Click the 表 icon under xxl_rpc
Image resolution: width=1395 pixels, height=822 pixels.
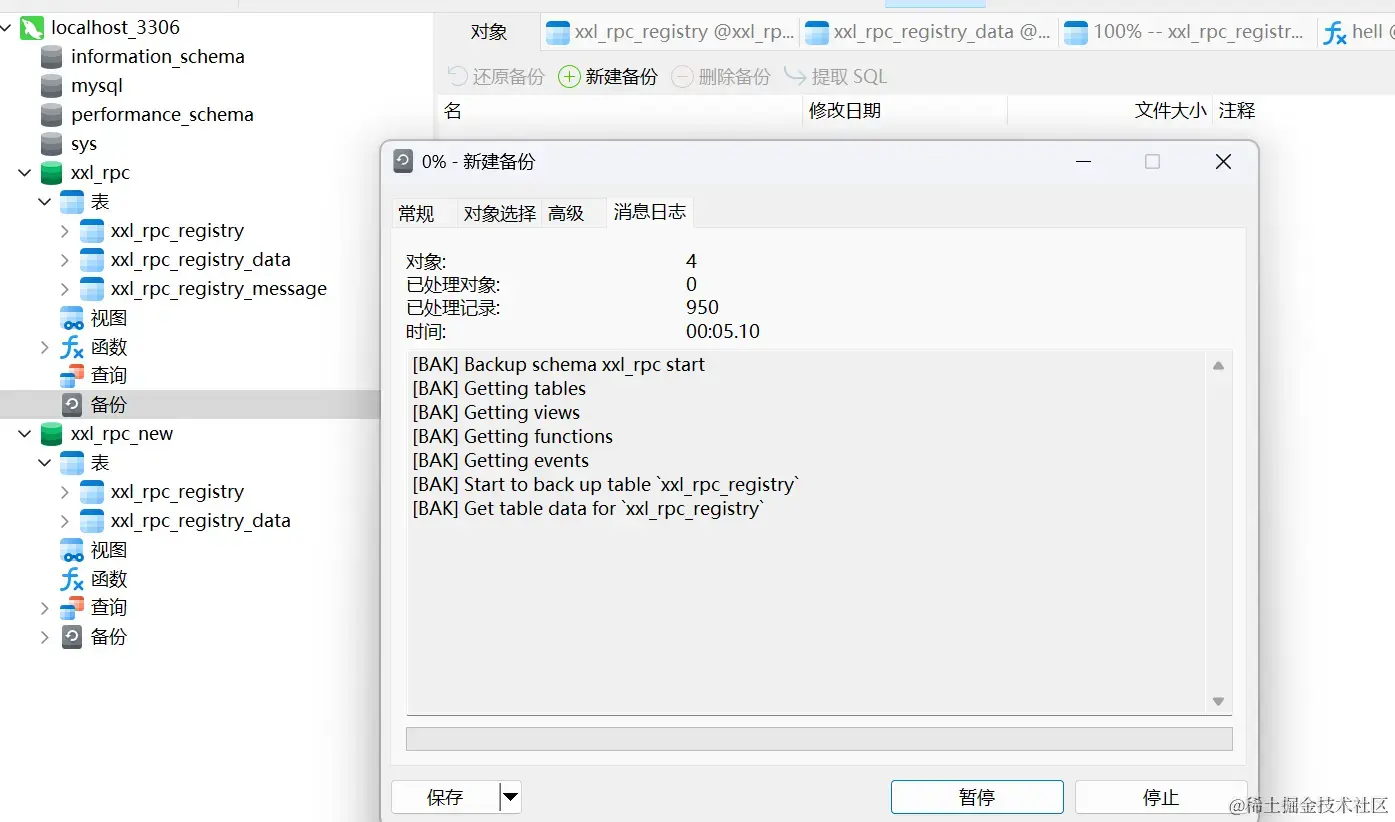click(x=72, y=202)
